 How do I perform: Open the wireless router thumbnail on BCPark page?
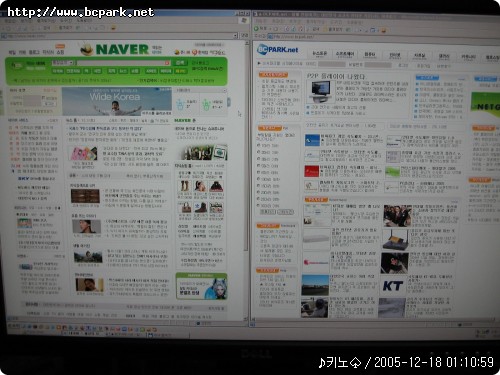click(395, 239)
